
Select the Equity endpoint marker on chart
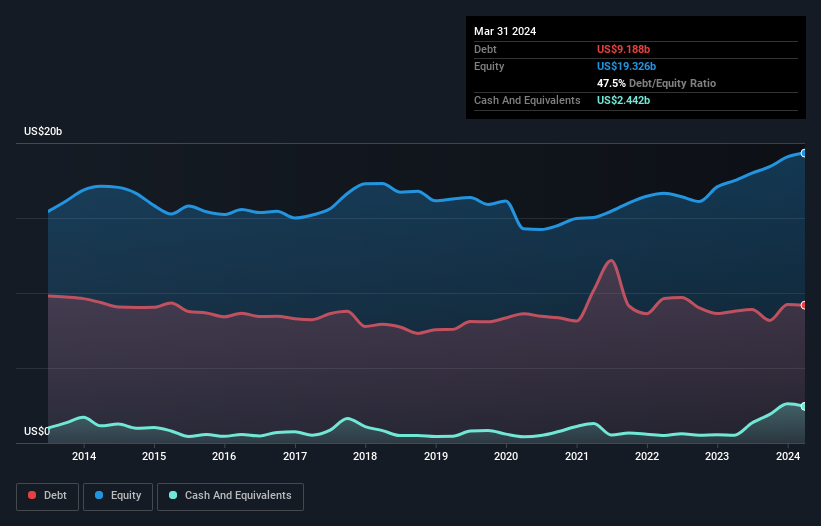pos(804,153)
